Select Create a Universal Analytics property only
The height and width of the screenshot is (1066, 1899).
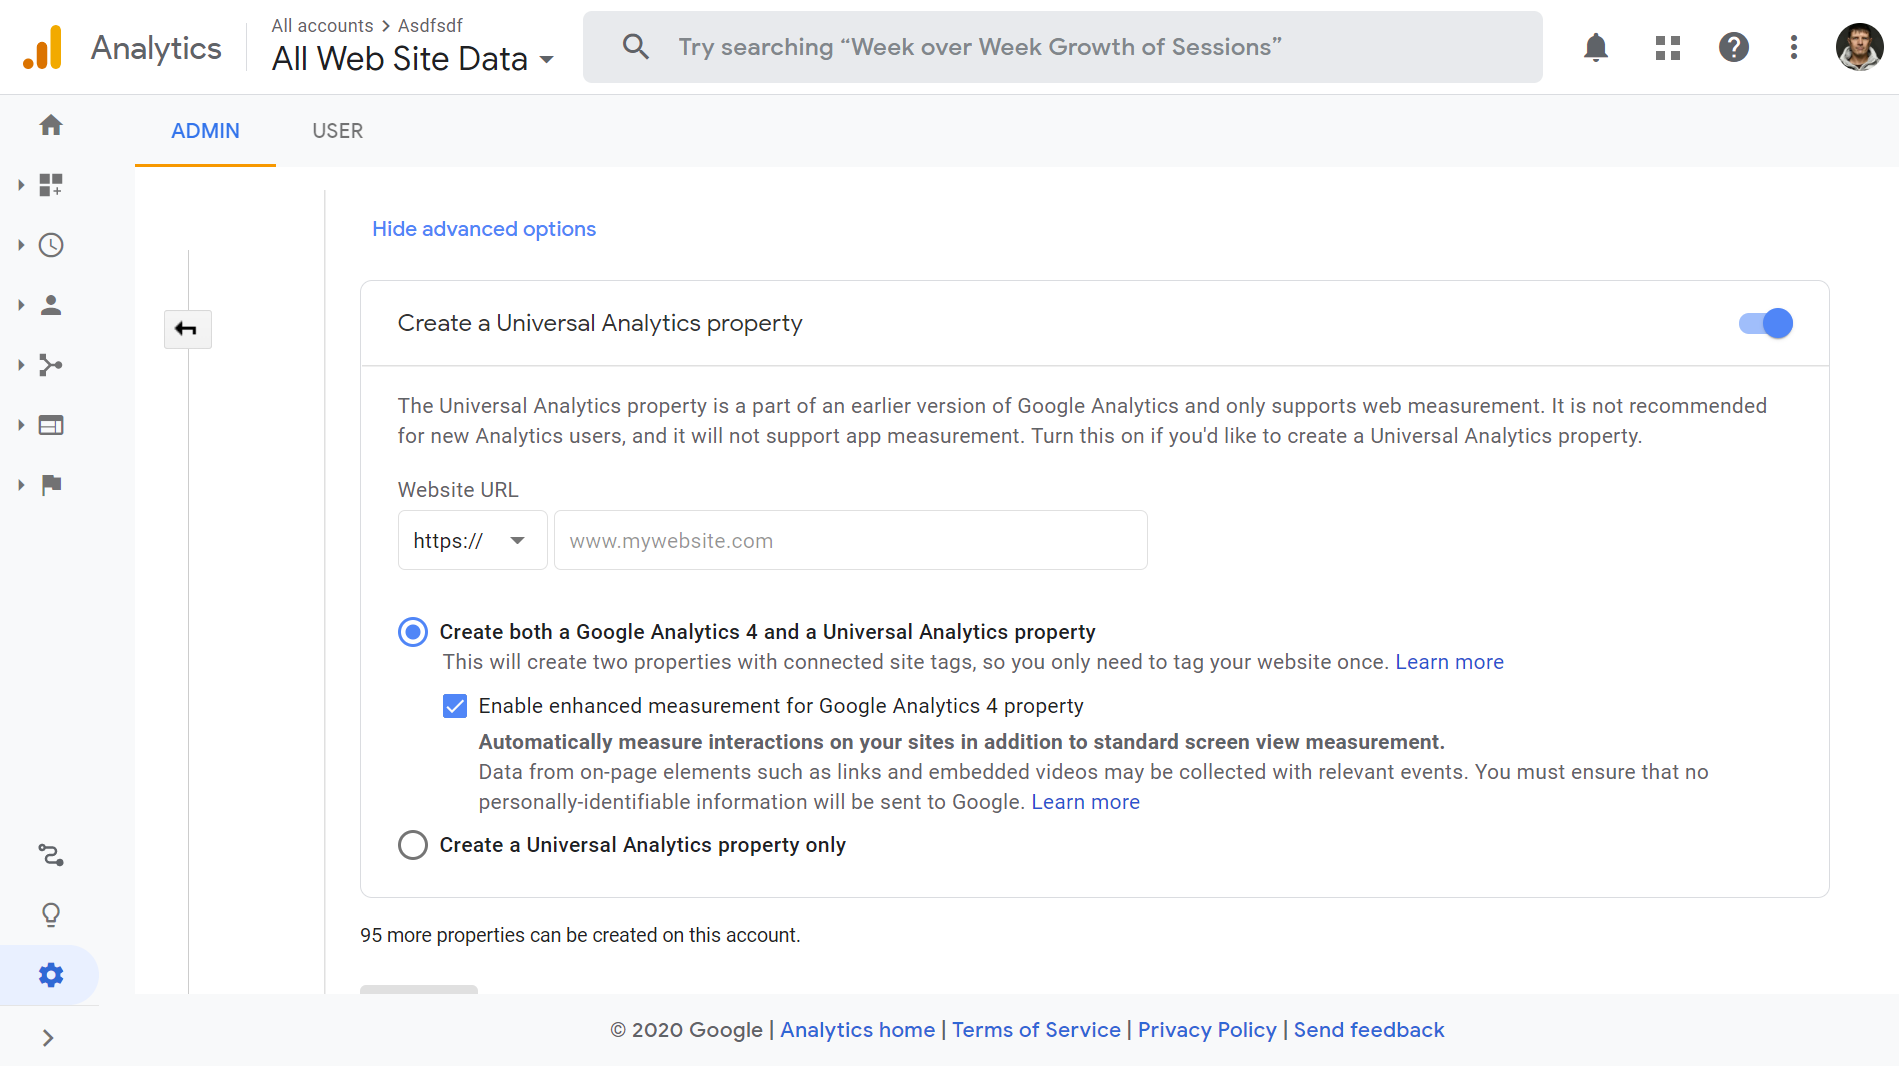coord(413,845)
